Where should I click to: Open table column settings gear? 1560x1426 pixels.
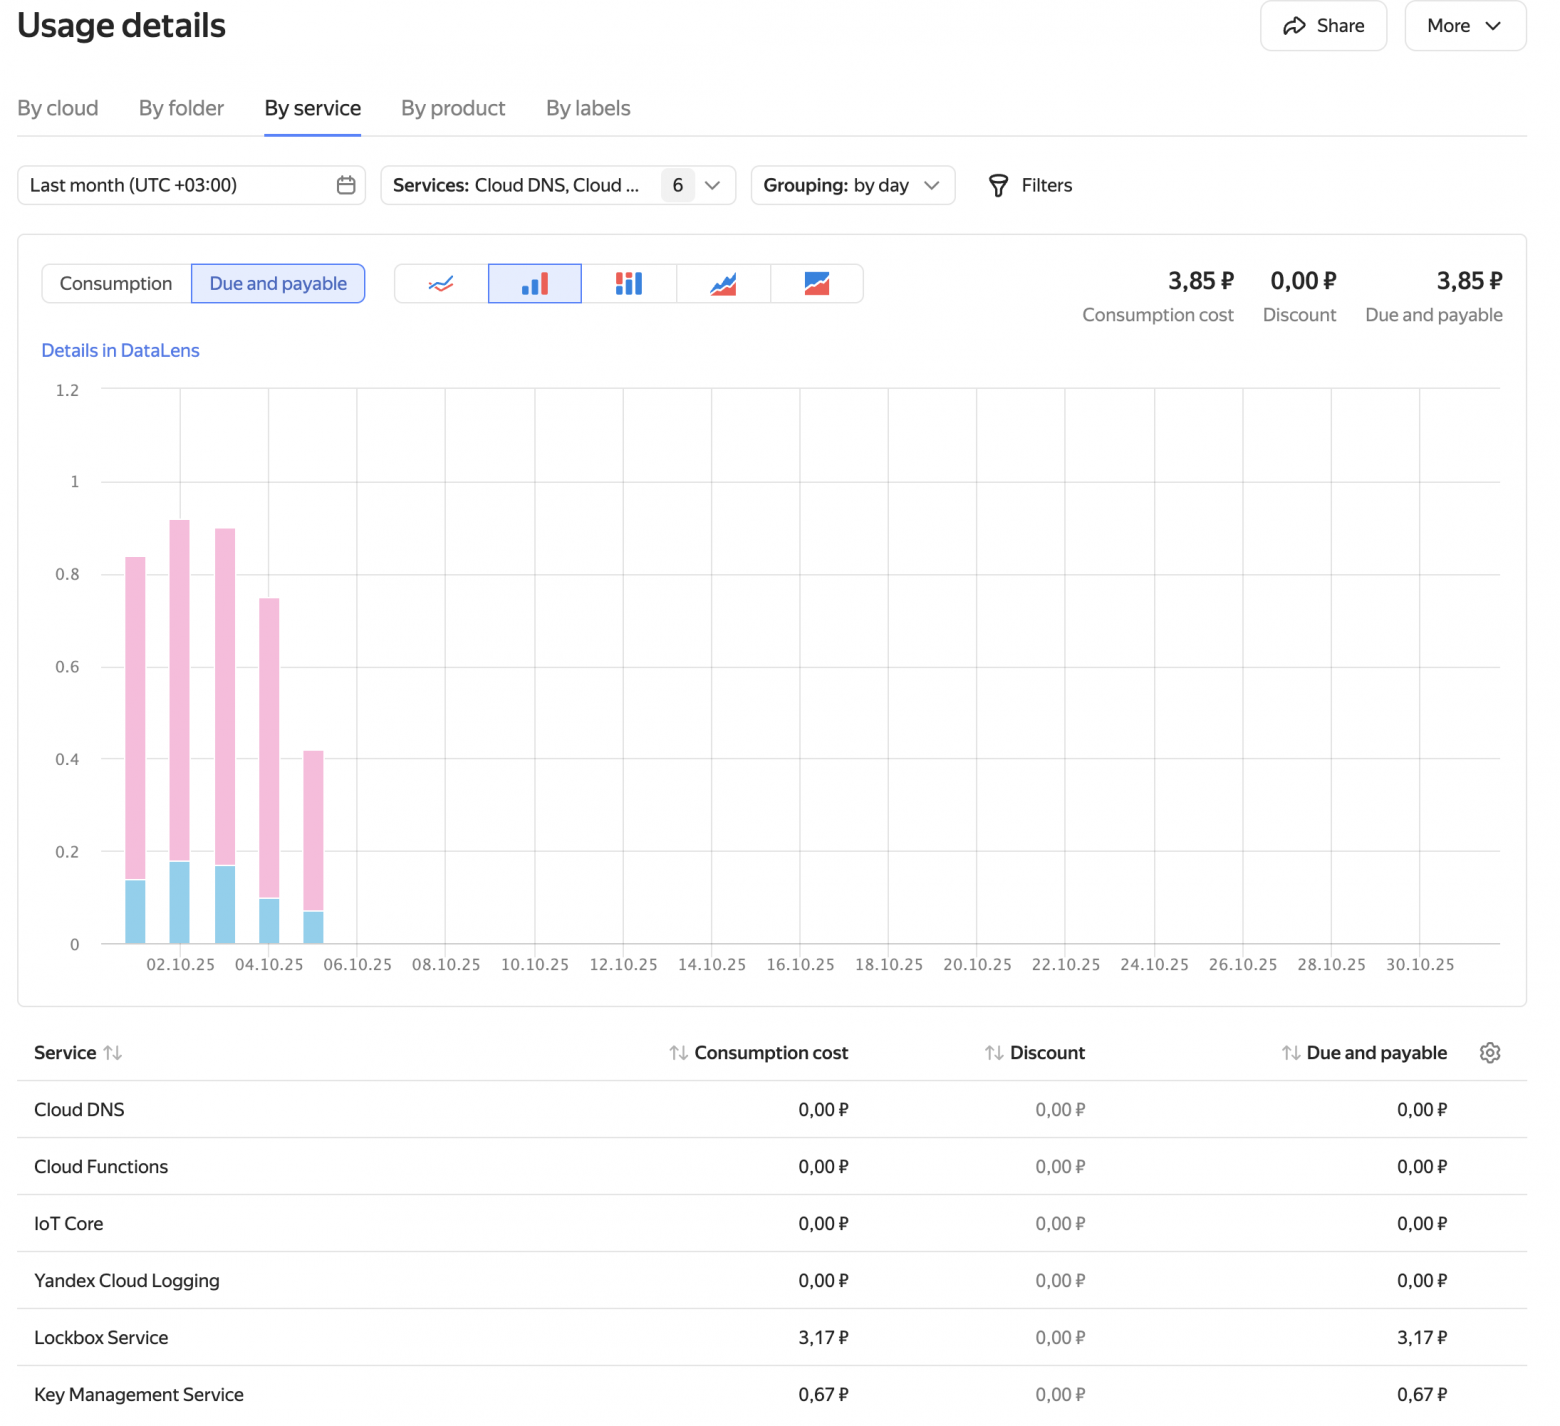1490,1053
